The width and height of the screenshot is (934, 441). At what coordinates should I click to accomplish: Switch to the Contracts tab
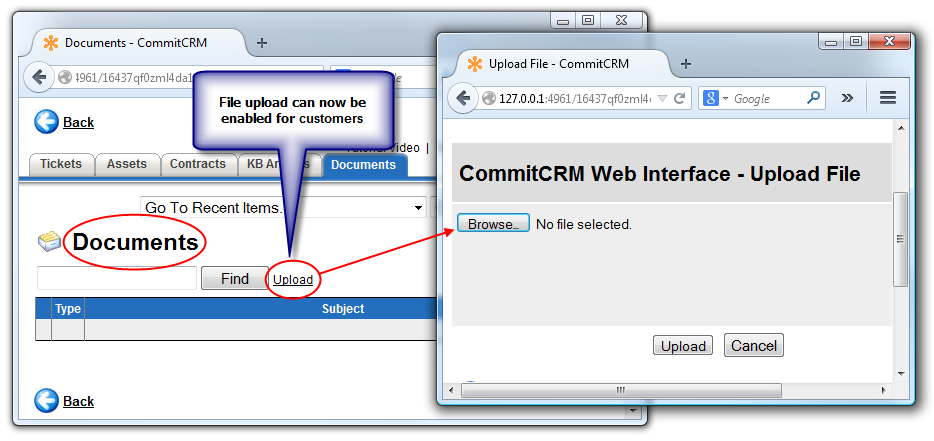[198, 164]
